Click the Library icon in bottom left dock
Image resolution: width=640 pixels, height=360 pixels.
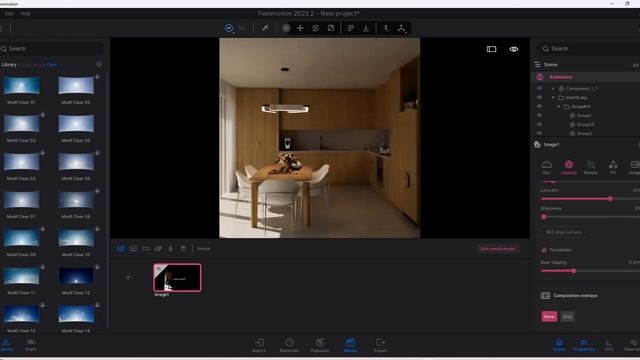coord(7,345)
